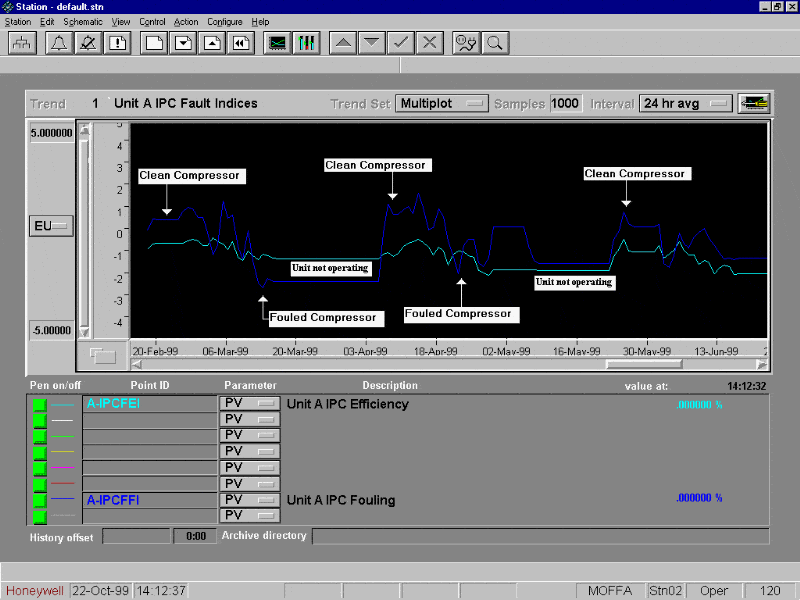The image size is (800, 600).
Task: Open PV parameter dropdown for Unit A IPC Efficiency
Action: (248, 403)
